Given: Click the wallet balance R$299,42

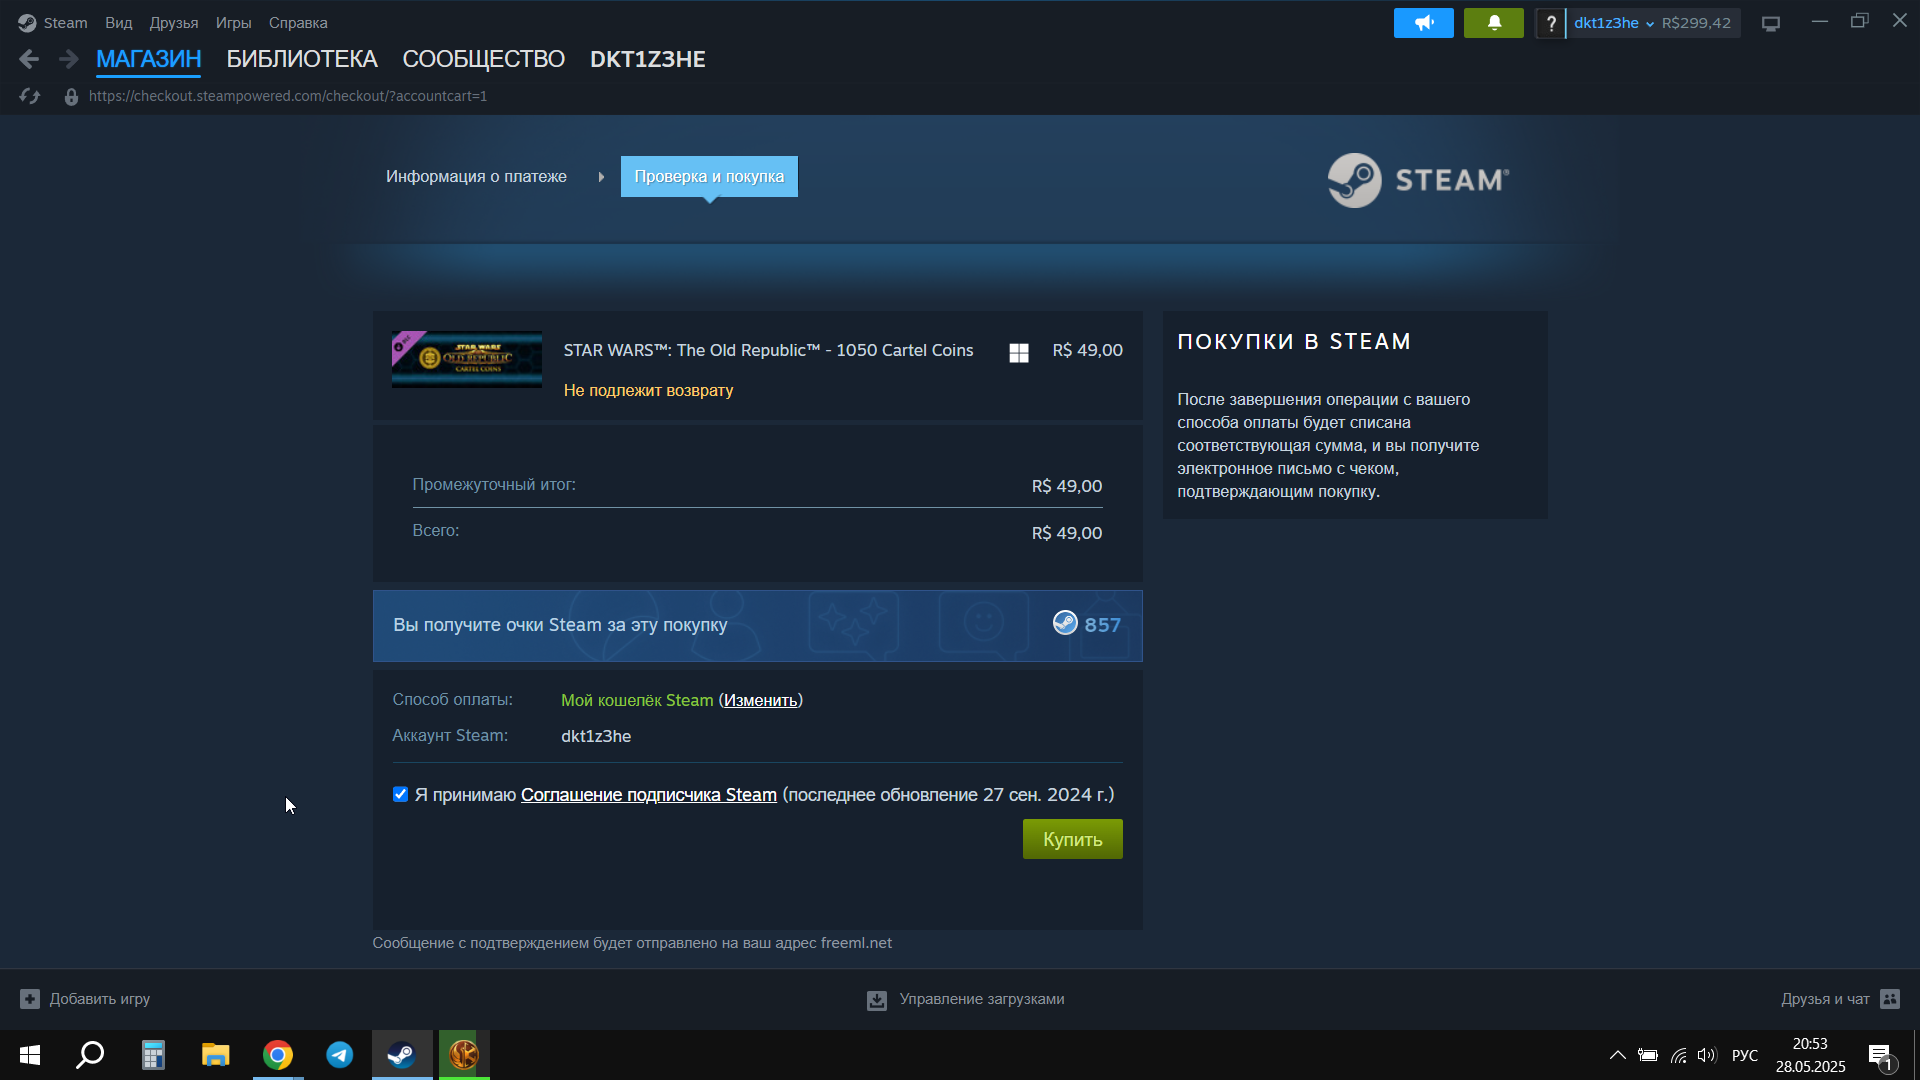Looking at the screenshot, I should point(1696,23).
